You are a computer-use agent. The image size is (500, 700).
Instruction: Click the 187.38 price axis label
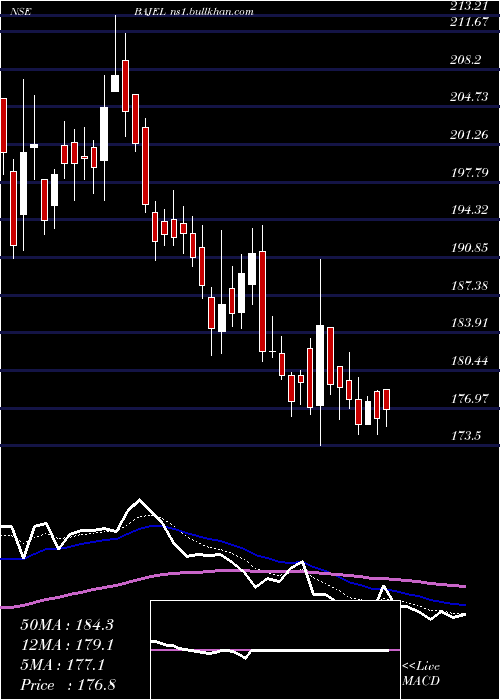point(470,285)
